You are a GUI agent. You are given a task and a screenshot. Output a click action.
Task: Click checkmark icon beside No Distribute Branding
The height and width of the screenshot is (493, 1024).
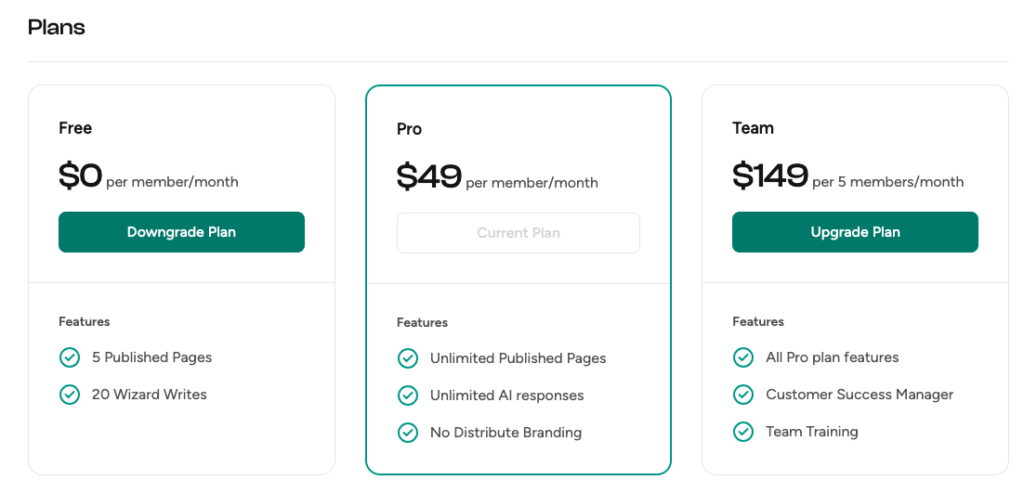click(408, 433)
